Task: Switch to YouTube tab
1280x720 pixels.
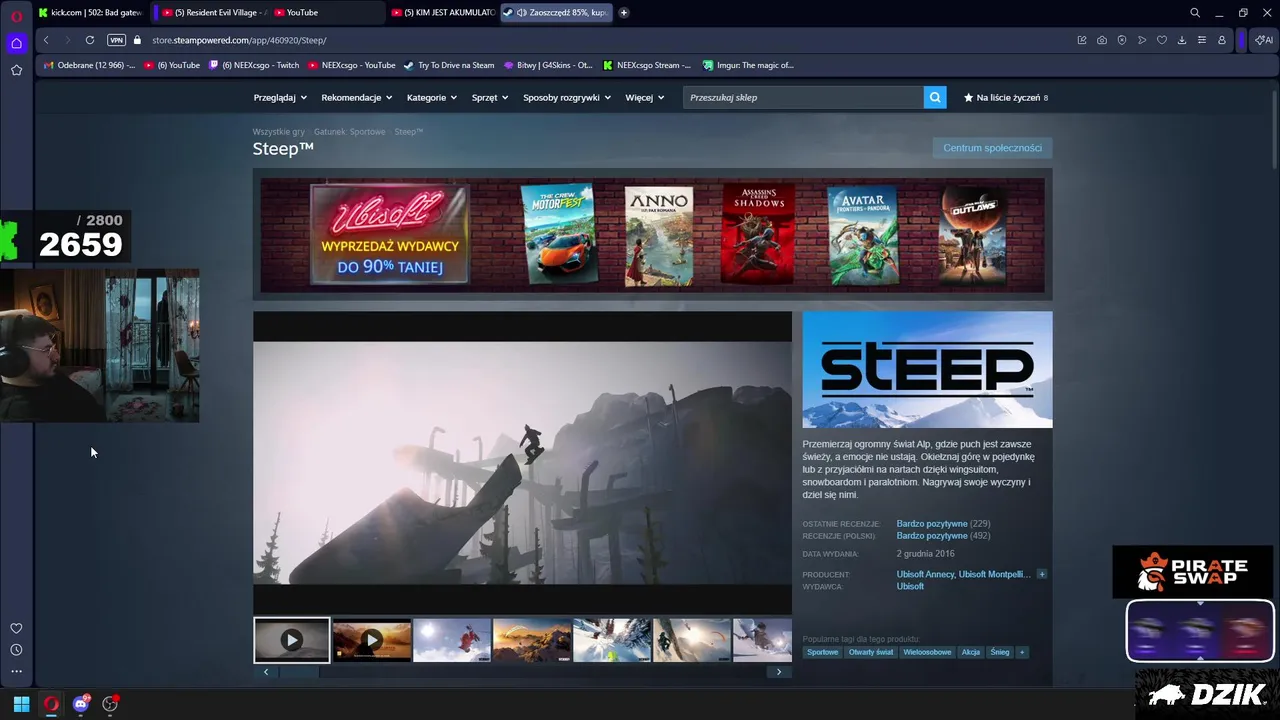Action: pyautogui.click(x=328, y=12)
